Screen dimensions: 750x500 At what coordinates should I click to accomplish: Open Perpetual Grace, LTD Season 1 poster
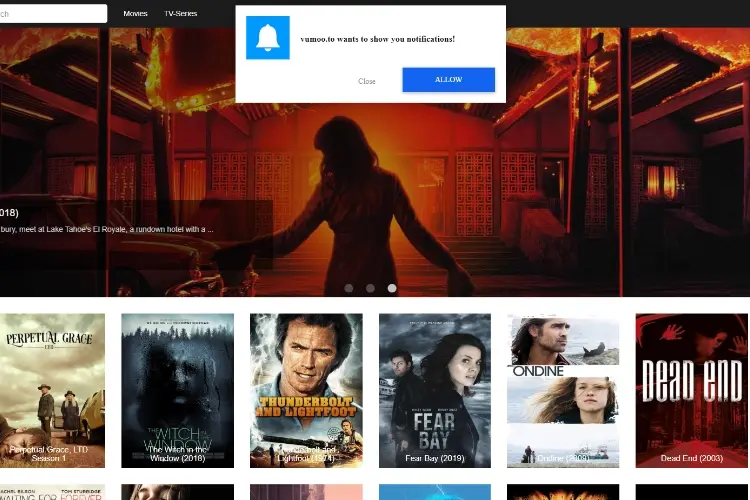click(x=52, y=390)
